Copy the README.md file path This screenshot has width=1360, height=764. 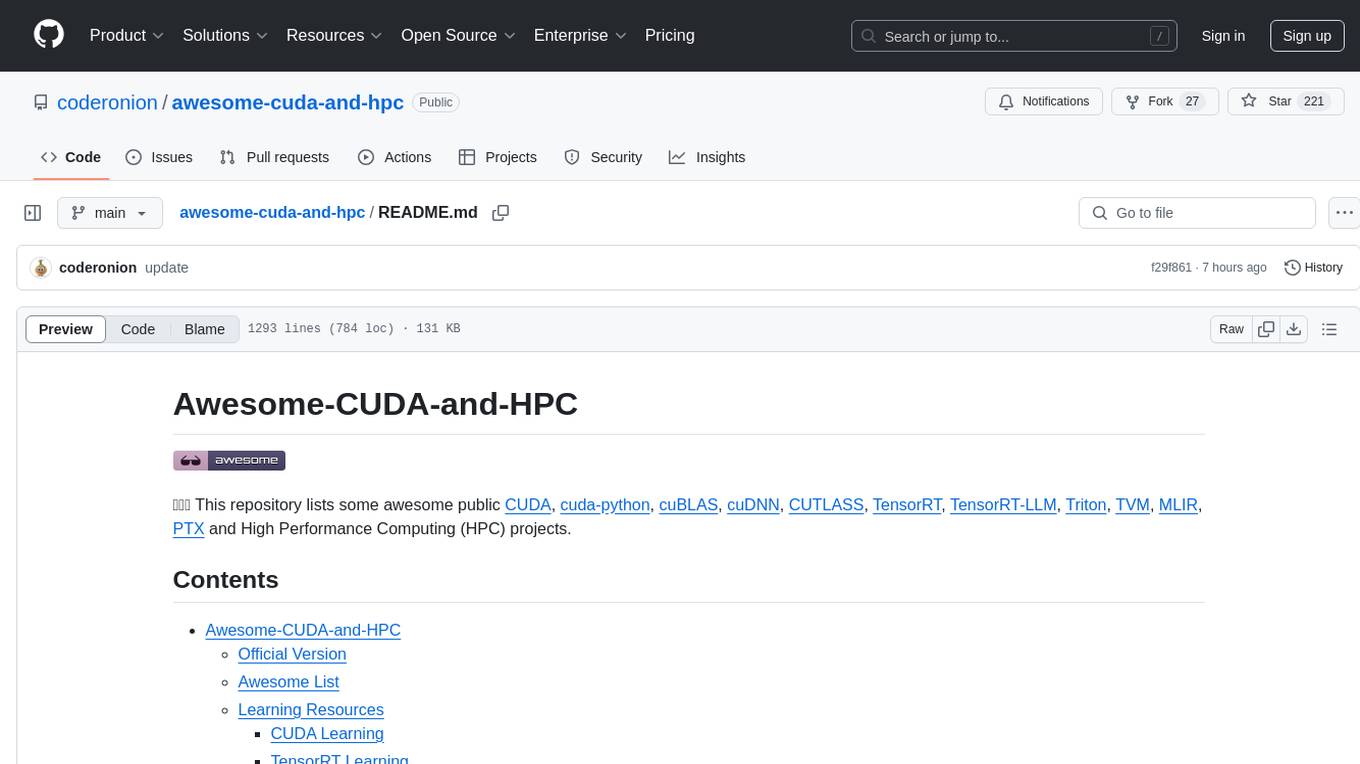pyautogui.click(x=501, y=213)
